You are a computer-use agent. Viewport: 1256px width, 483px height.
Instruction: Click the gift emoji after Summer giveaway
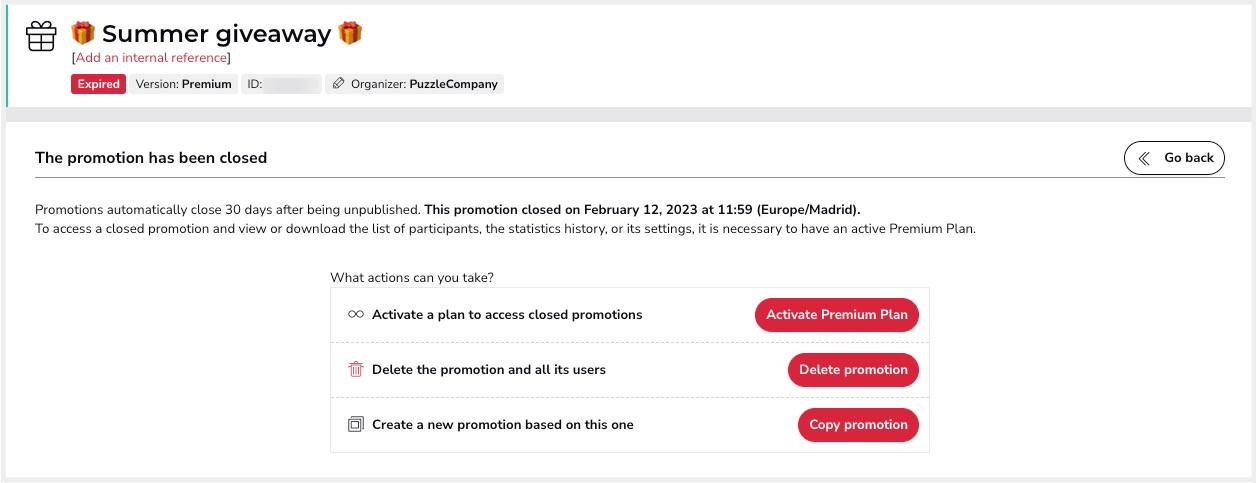350,33
